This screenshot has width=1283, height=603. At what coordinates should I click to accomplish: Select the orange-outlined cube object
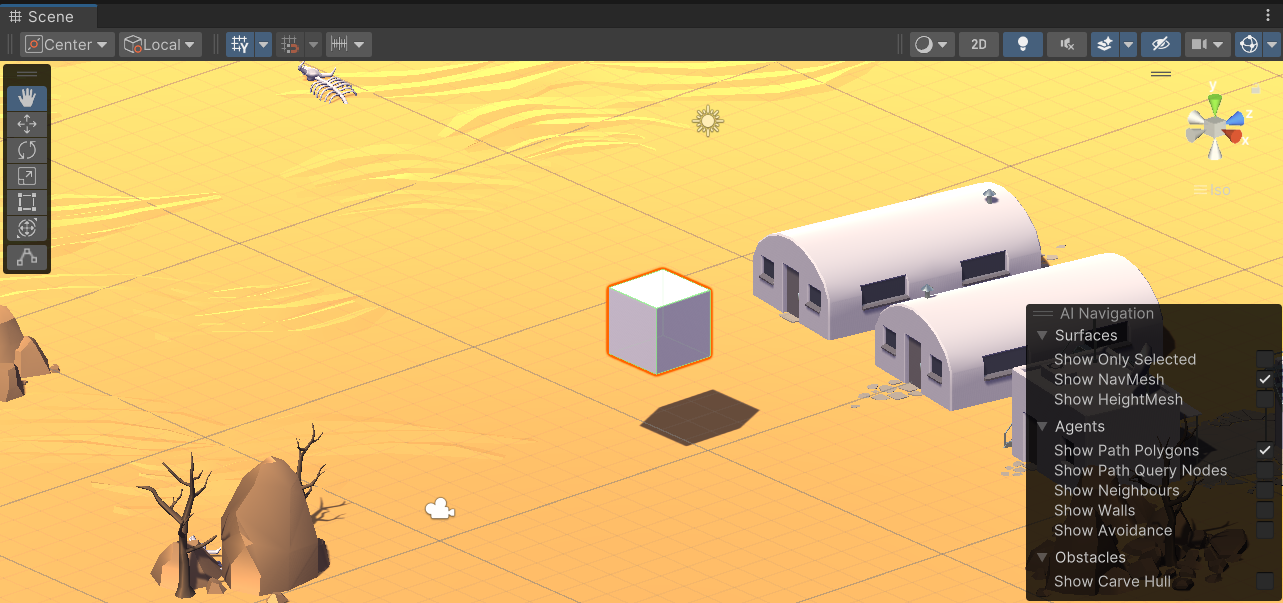pos(659,322)
